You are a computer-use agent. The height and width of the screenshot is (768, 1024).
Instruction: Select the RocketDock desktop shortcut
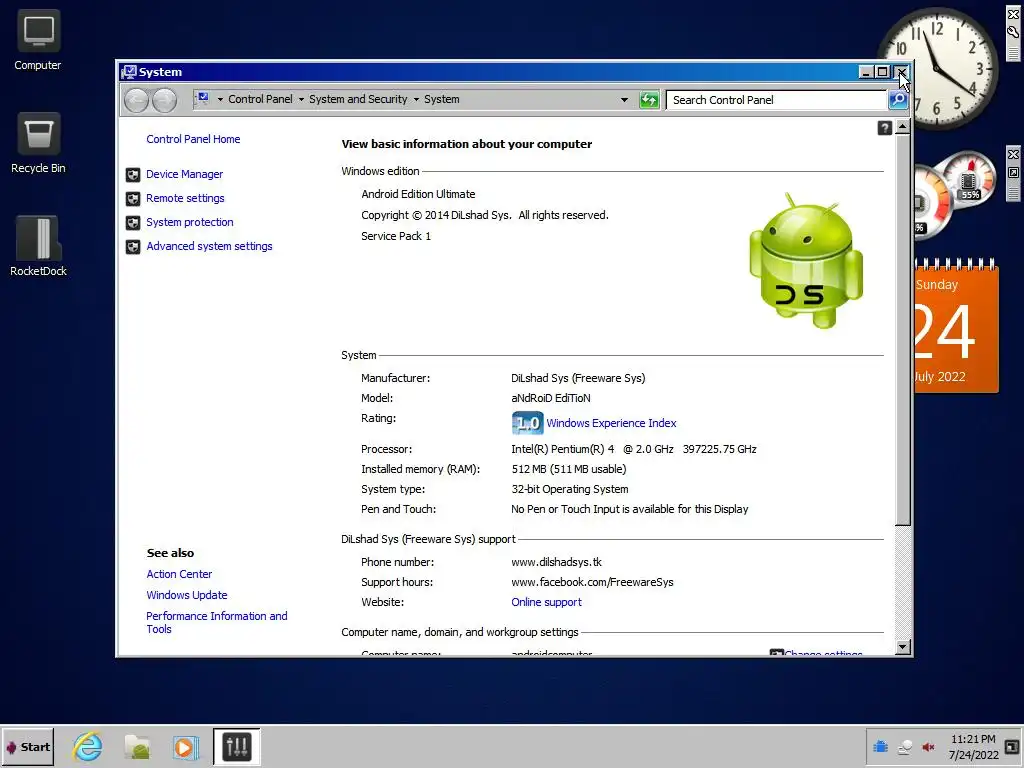(38, 246)
